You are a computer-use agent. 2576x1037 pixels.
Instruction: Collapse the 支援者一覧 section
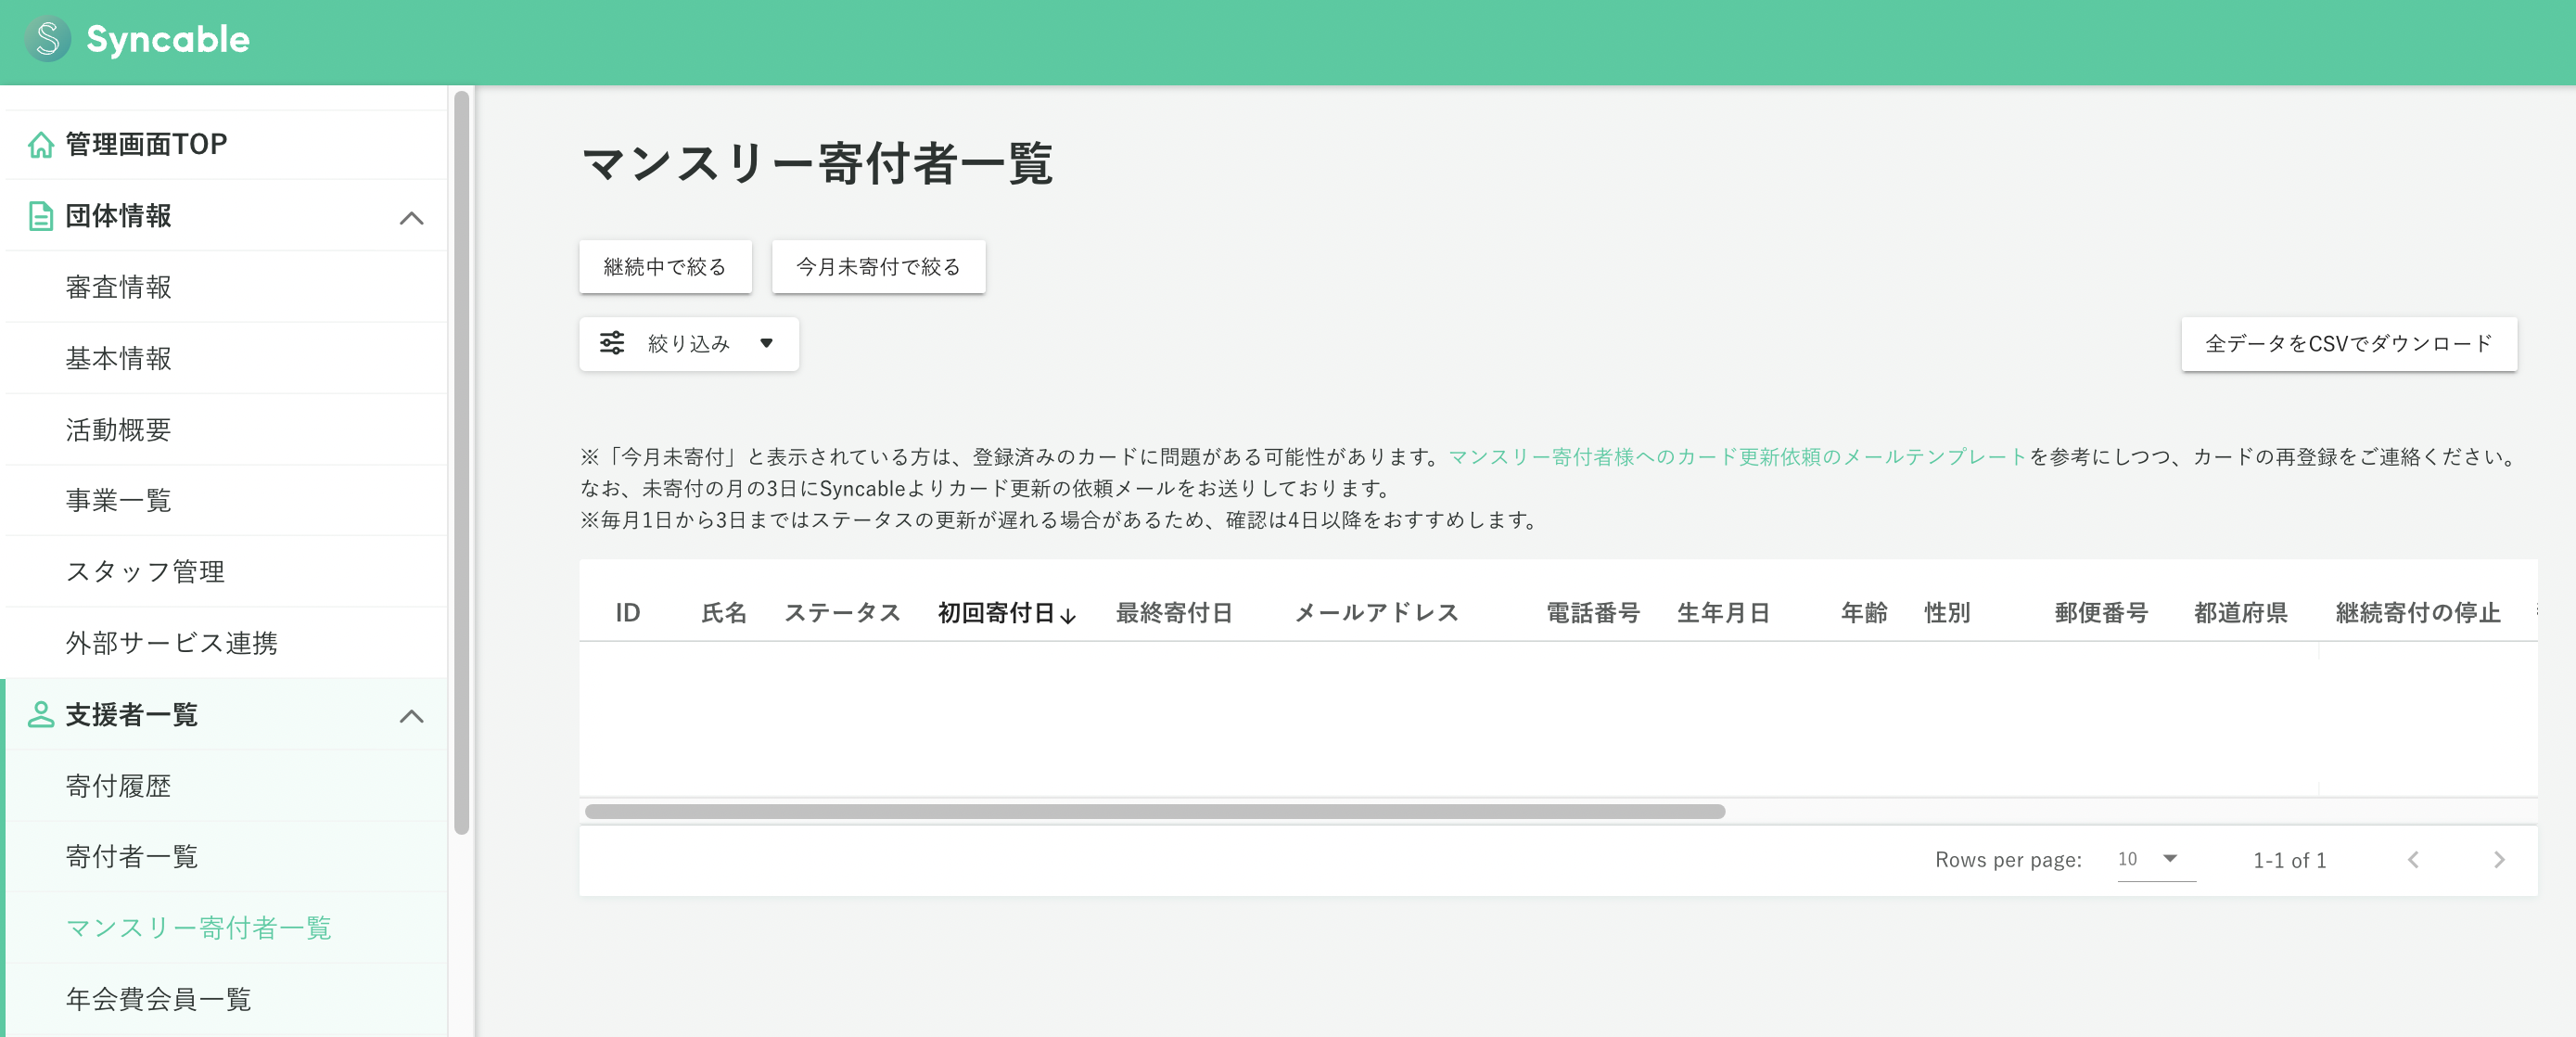[x=410, y=715]
